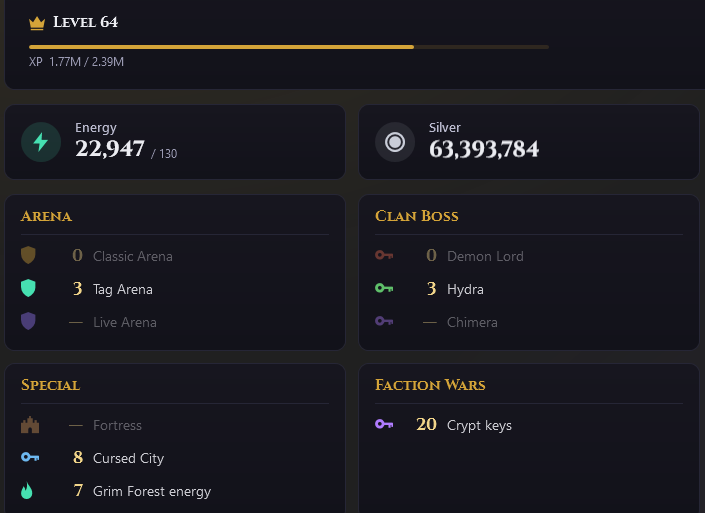Select the Tag Arena label

(123, 290)
